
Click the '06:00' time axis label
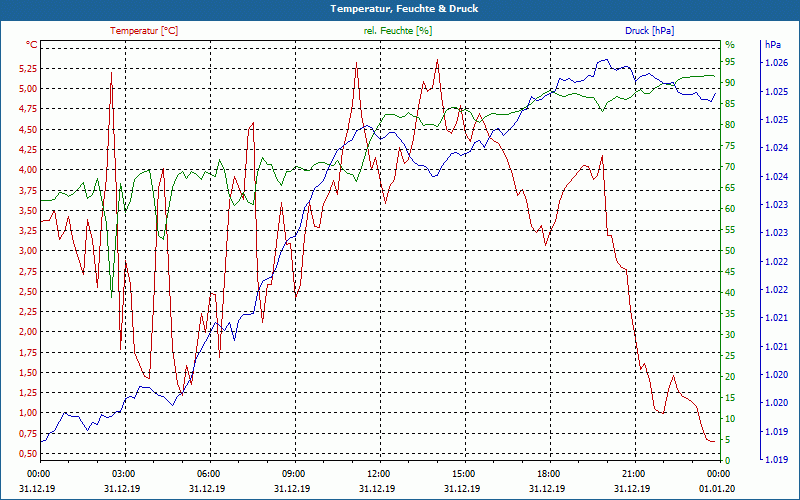[x=209, y=473]
